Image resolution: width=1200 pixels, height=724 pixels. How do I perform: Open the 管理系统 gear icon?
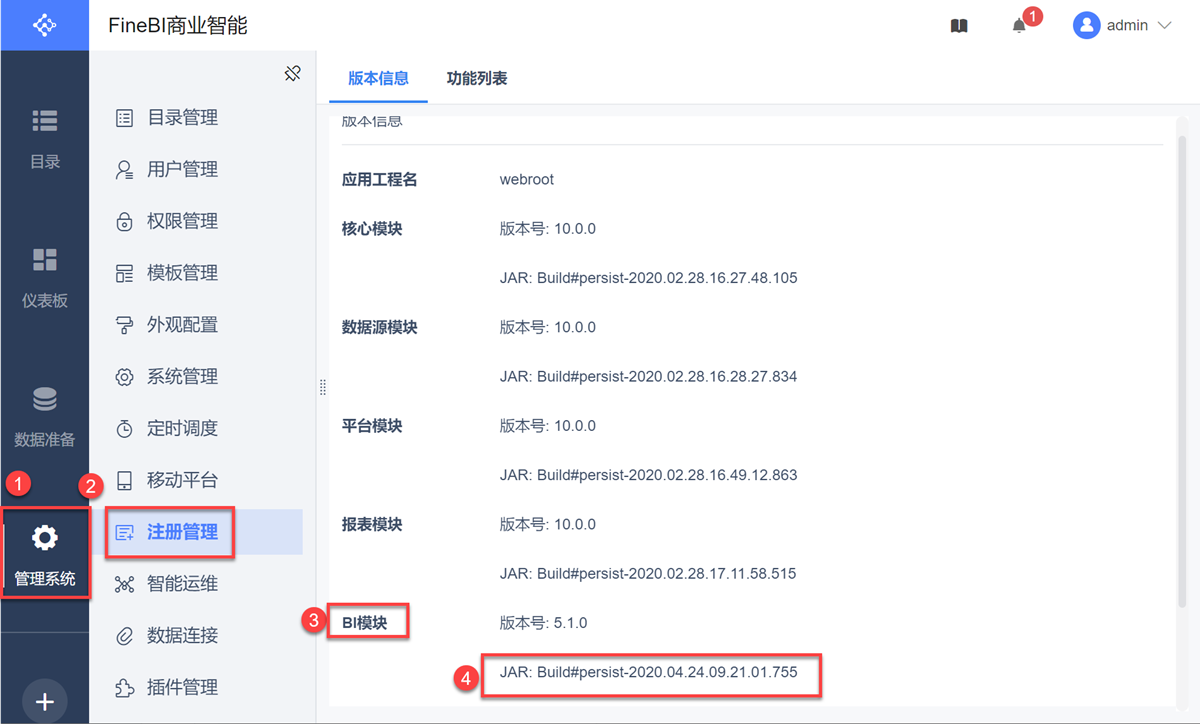(x=44, y=538)
